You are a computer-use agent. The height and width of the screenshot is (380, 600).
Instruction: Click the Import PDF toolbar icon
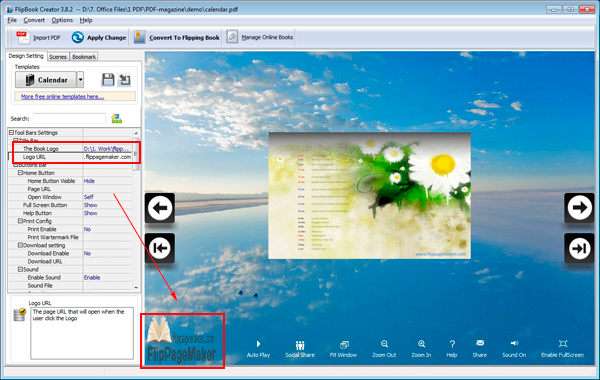pos(23,37)
